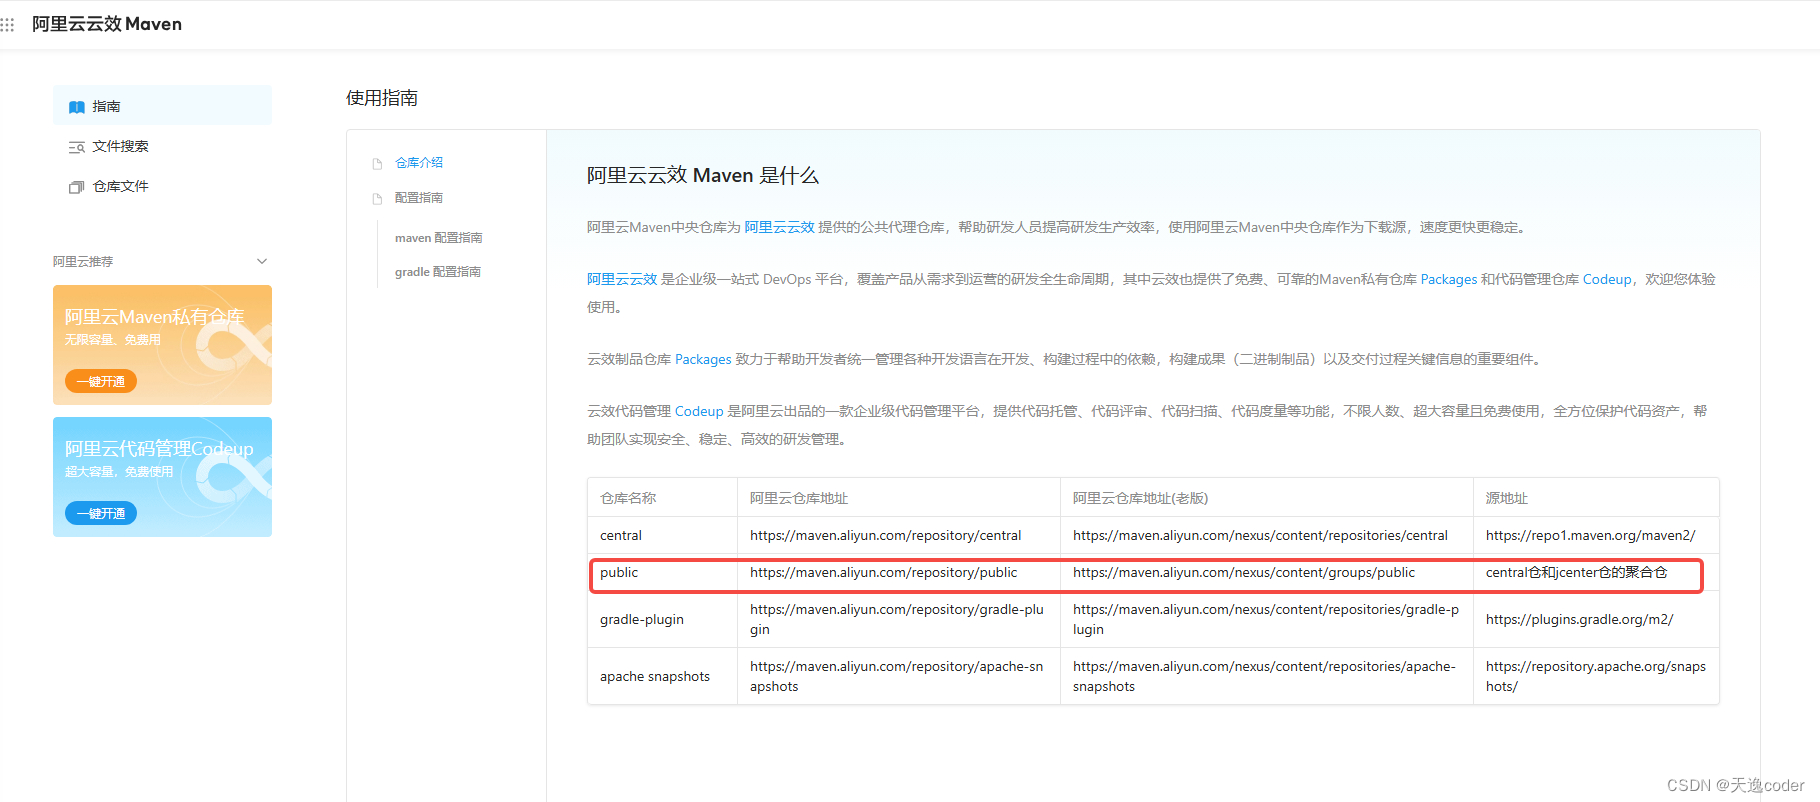Open the 阿里云Maven私有仓库 promo card
Image resolution: width=1820 pixels, height=802 pixels.
coord(162,345)
